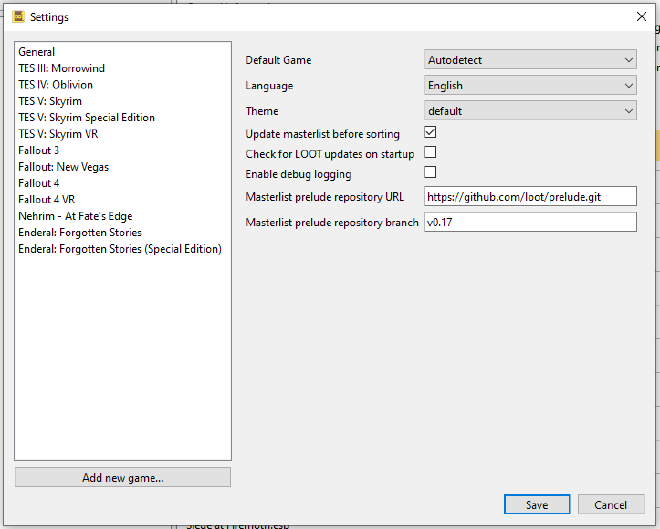The width and height of the screenshot is (660, 529).
Task: Enable debug logging checkbox
Action: [430, 173]
